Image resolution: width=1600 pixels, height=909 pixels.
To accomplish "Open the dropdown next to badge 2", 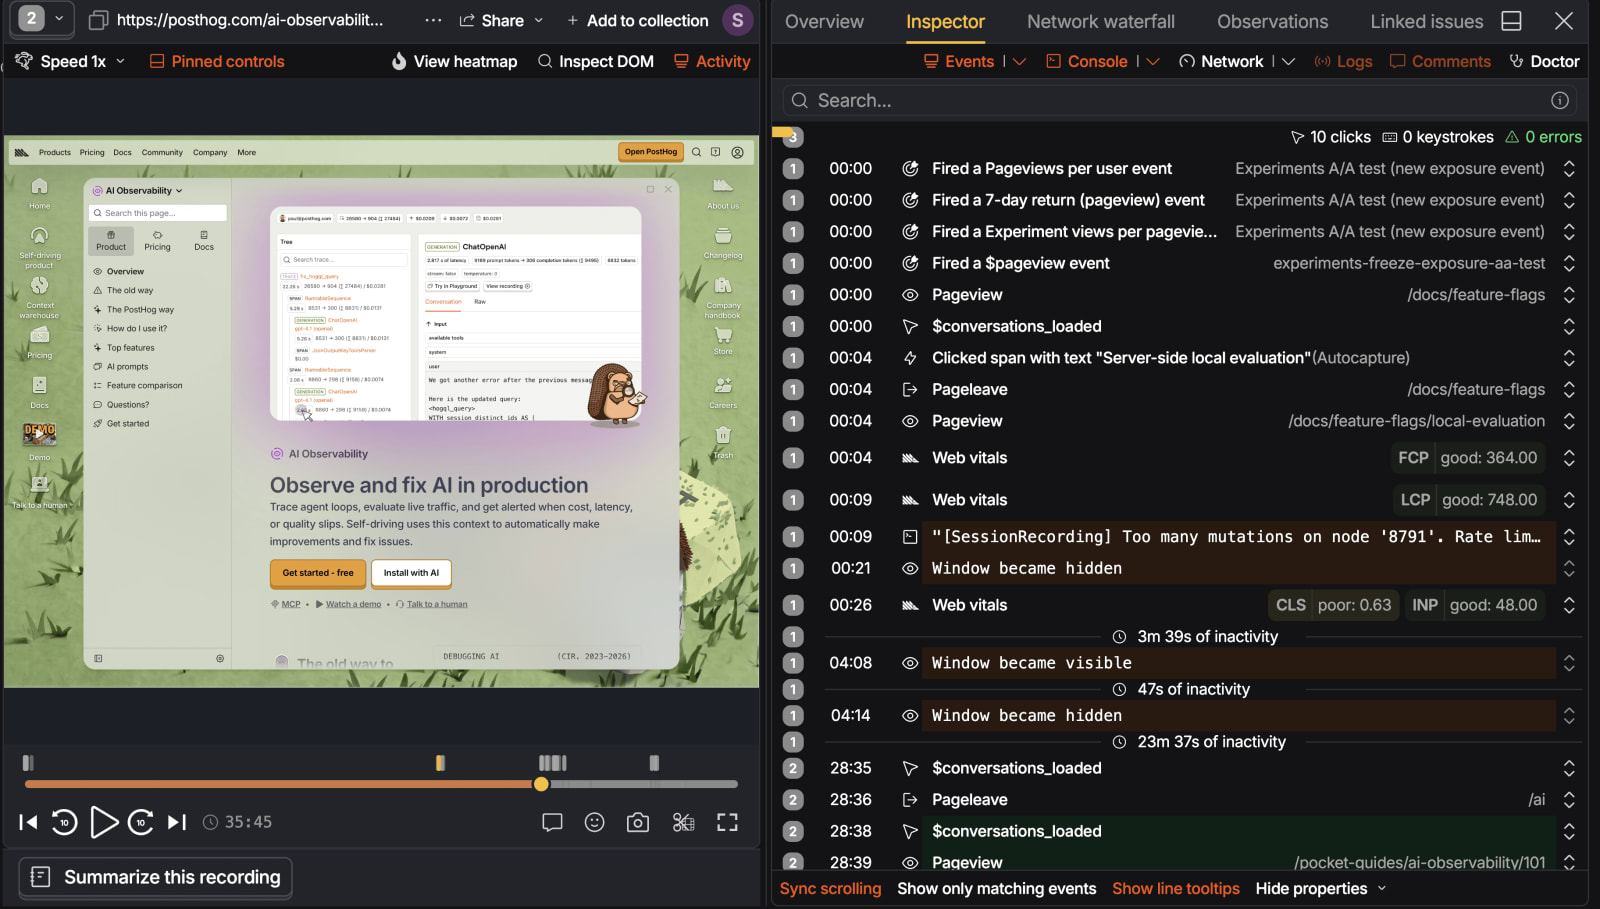I will click(x=59, y=19).
